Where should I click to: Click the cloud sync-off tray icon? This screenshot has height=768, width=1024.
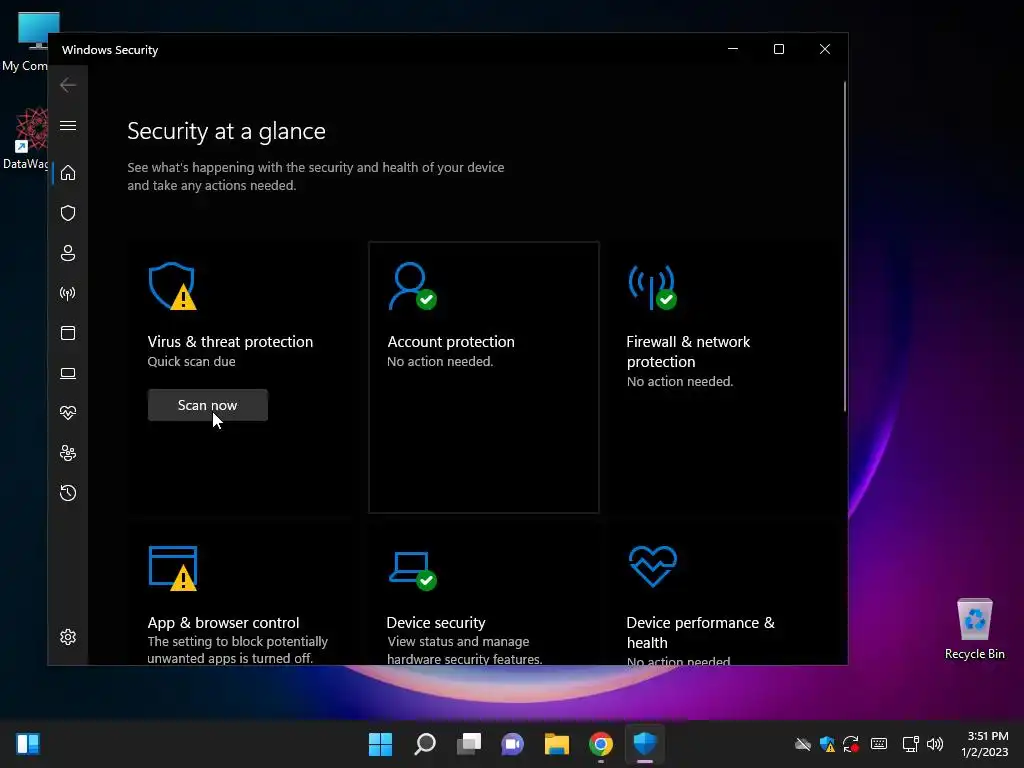click(x=803, y=744)
